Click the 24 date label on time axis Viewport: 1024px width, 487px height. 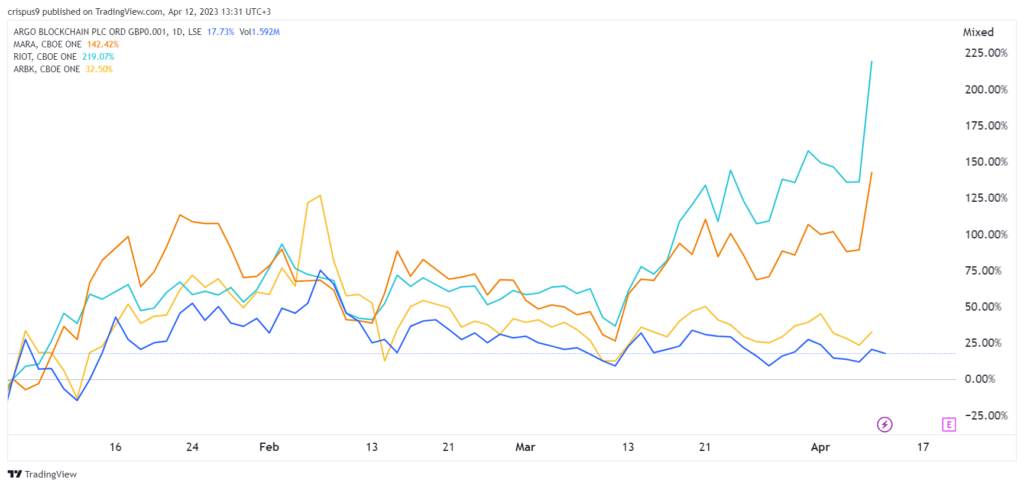point(192,447)
